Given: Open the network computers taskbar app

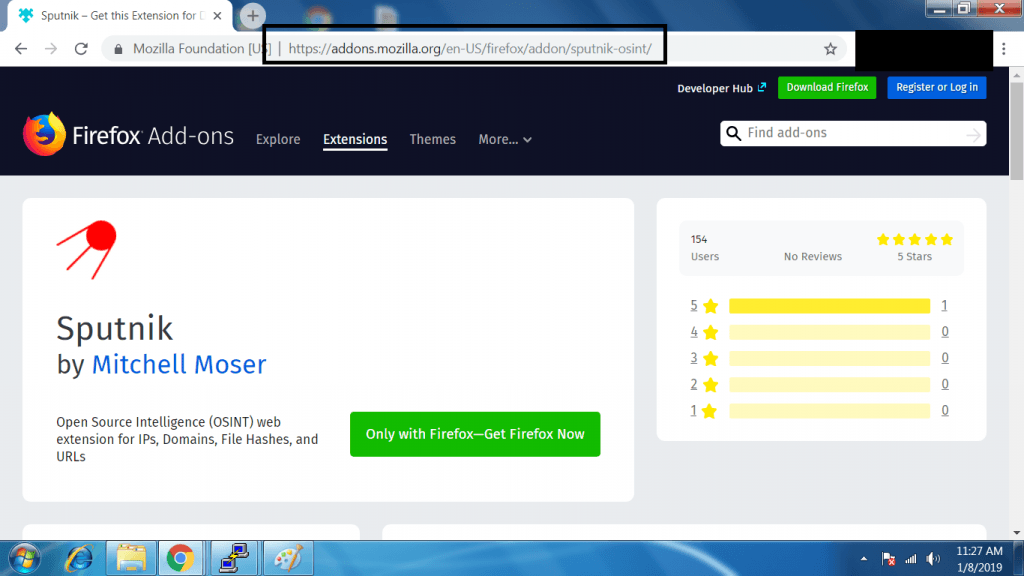Looking at the screenshot, I should 234,559.
